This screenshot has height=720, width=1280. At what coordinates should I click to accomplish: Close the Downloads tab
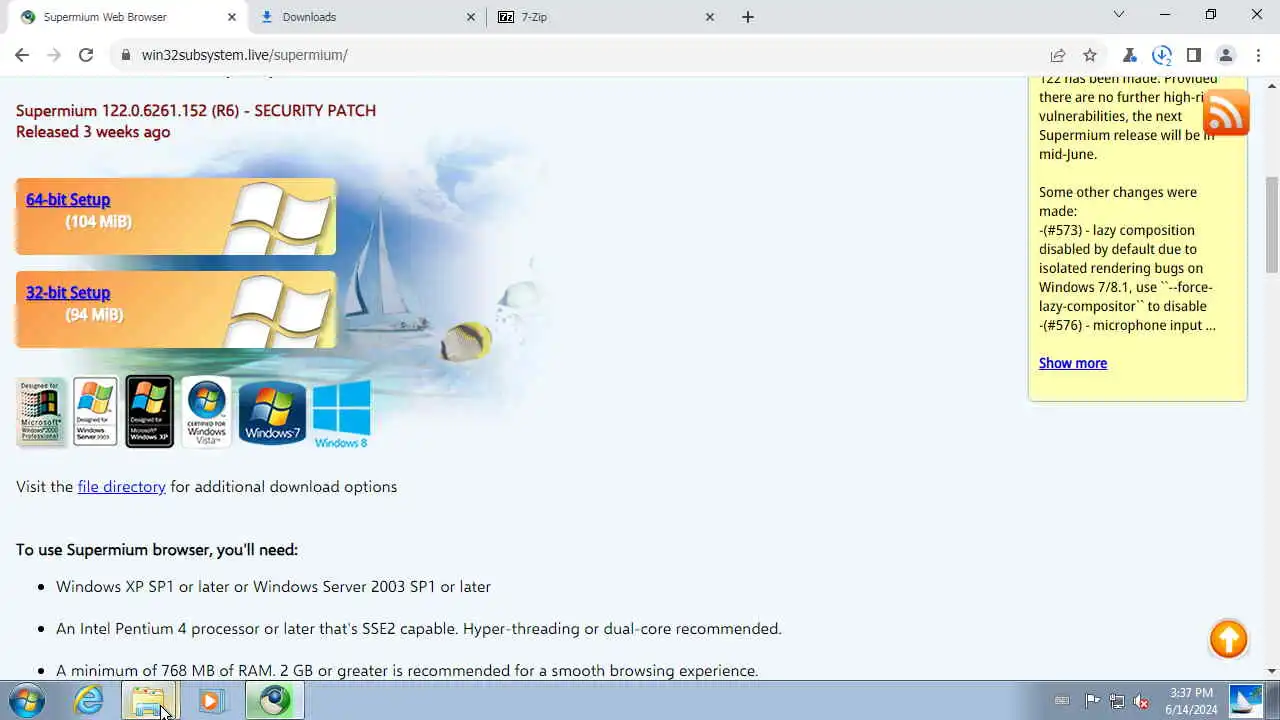point(471,17)
